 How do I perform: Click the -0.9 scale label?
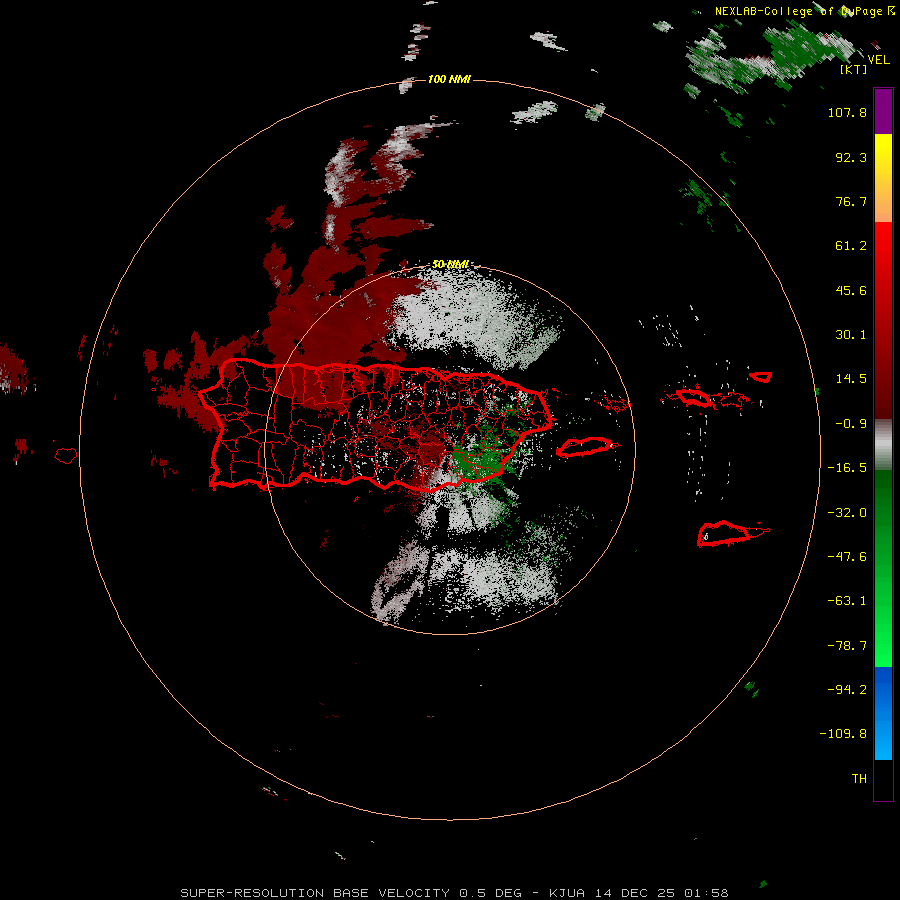coord(851,424)
